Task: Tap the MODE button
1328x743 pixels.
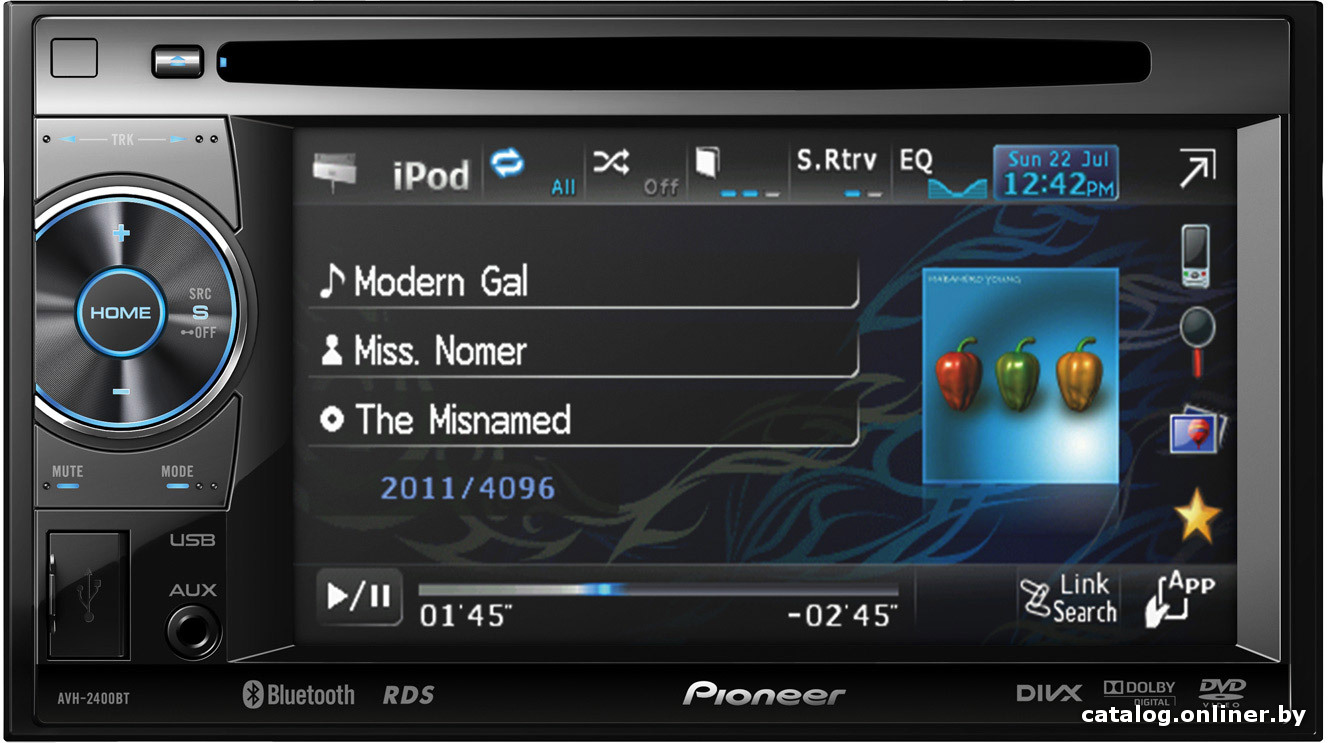Action: click(177, 477)
